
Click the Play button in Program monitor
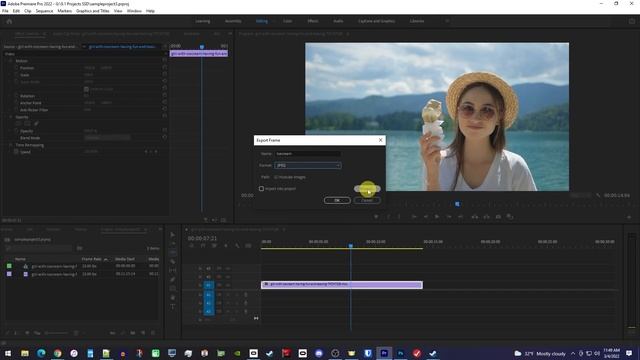click(x=437, y=217)
